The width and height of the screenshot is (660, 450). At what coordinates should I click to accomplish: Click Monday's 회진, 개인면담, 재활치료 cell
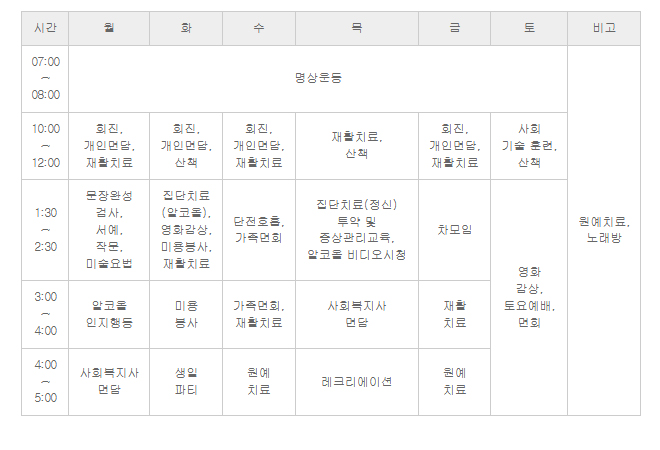[109, 146]
